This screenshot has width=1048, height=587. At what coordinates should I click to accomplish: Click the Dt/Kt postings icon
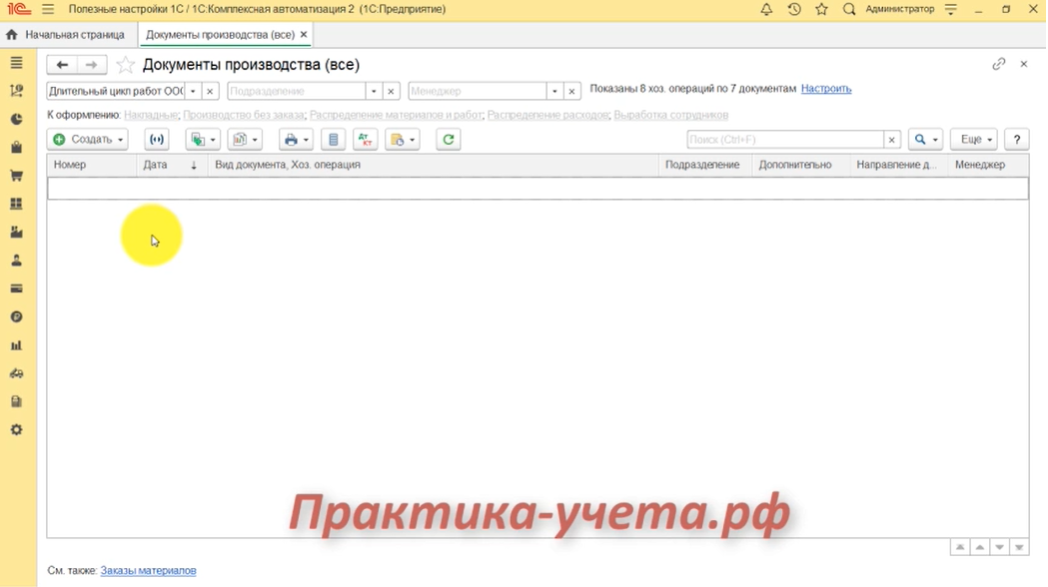click(365, 140)
